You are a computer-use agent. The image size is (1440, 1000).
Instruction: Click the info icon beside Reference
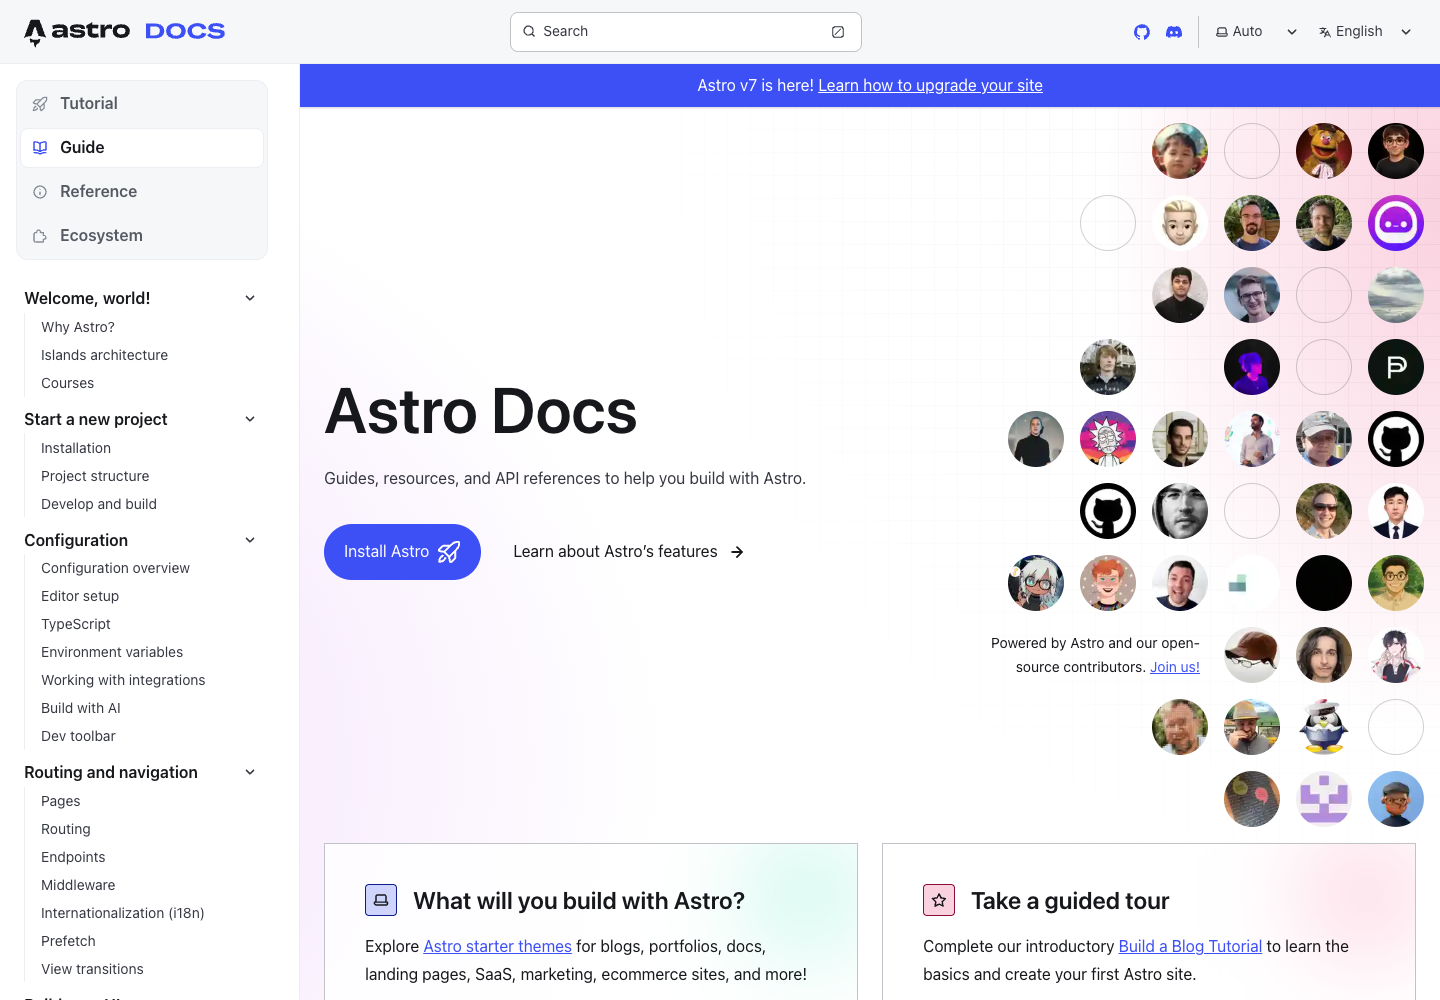tap(40, 192)
